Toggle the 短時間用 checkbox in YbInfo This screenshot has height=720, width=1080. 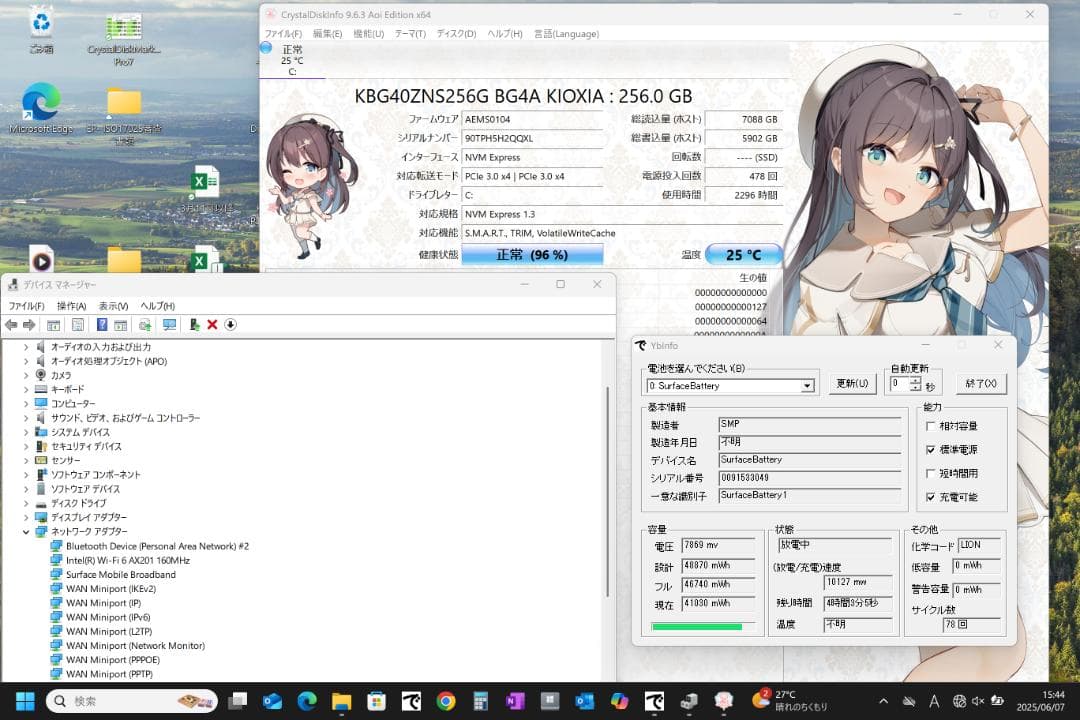point(931,473)
